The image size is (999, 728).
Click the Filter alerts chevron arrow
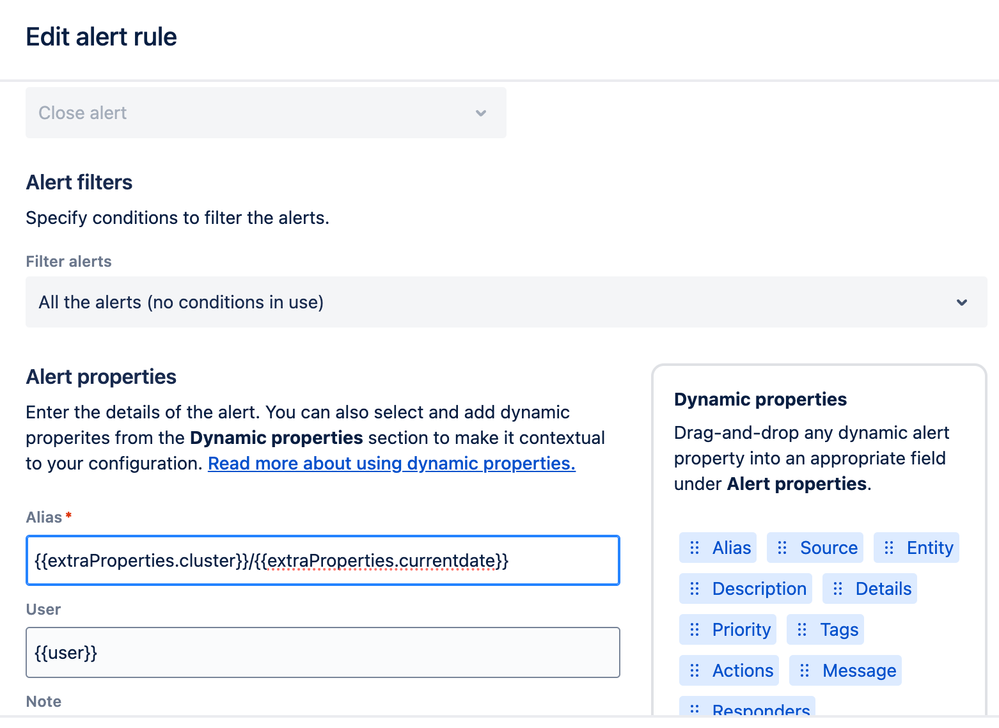tap(962, 302)
